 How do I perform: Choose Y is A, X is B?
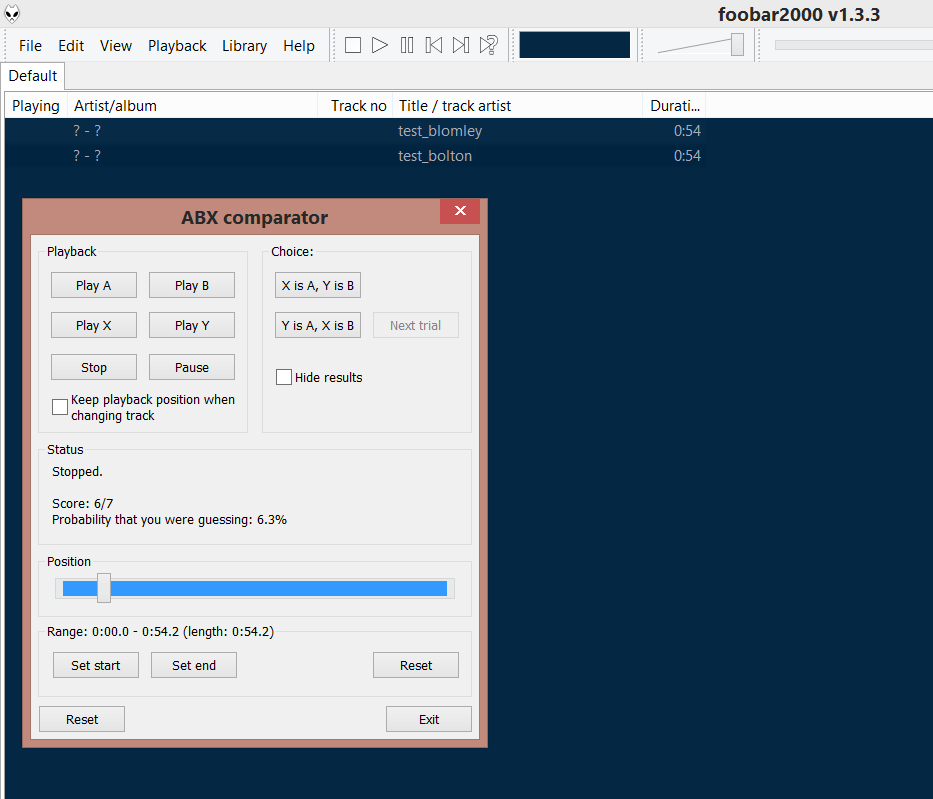pyautogui.click(x=318, y=325)
